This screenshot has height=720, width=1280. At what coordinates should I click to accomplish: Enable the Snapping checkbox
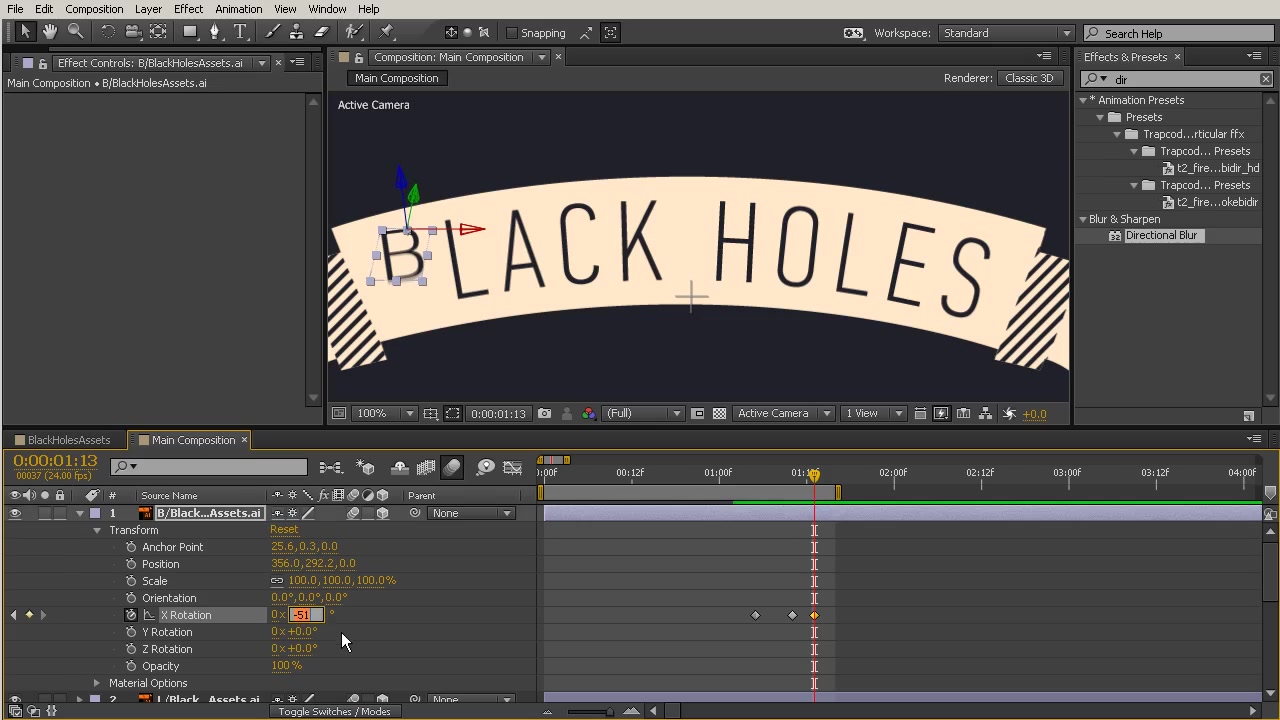512,33
